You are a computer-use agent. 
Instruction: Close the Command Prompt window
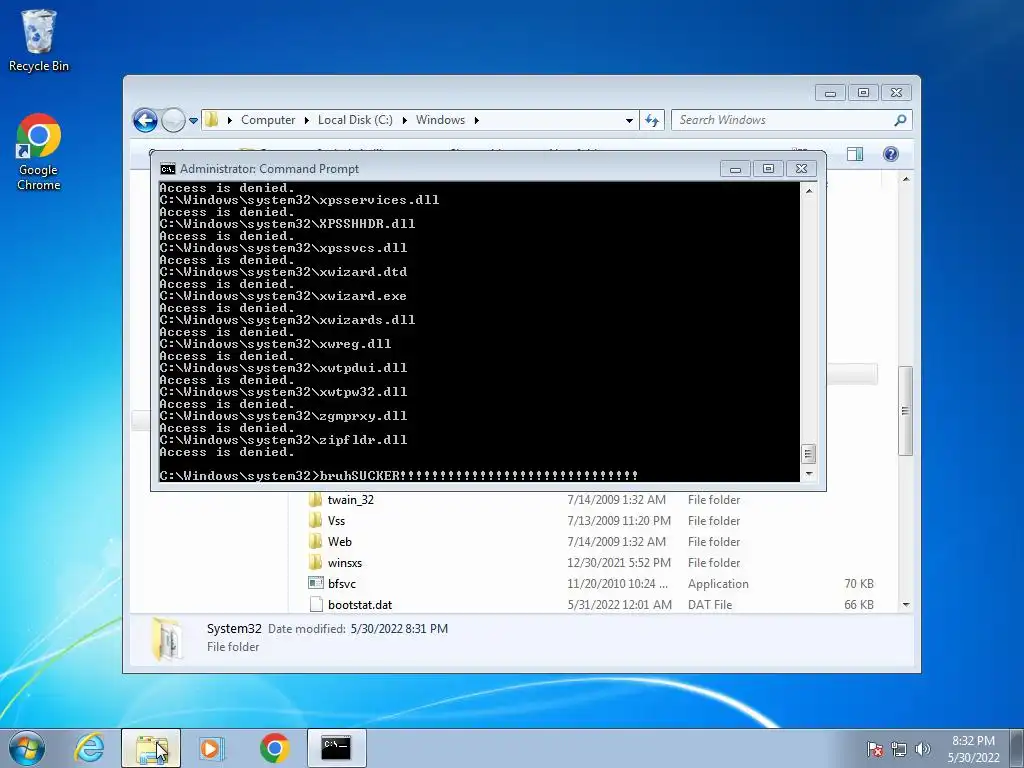pyautogui.click(x=801, y=169)
